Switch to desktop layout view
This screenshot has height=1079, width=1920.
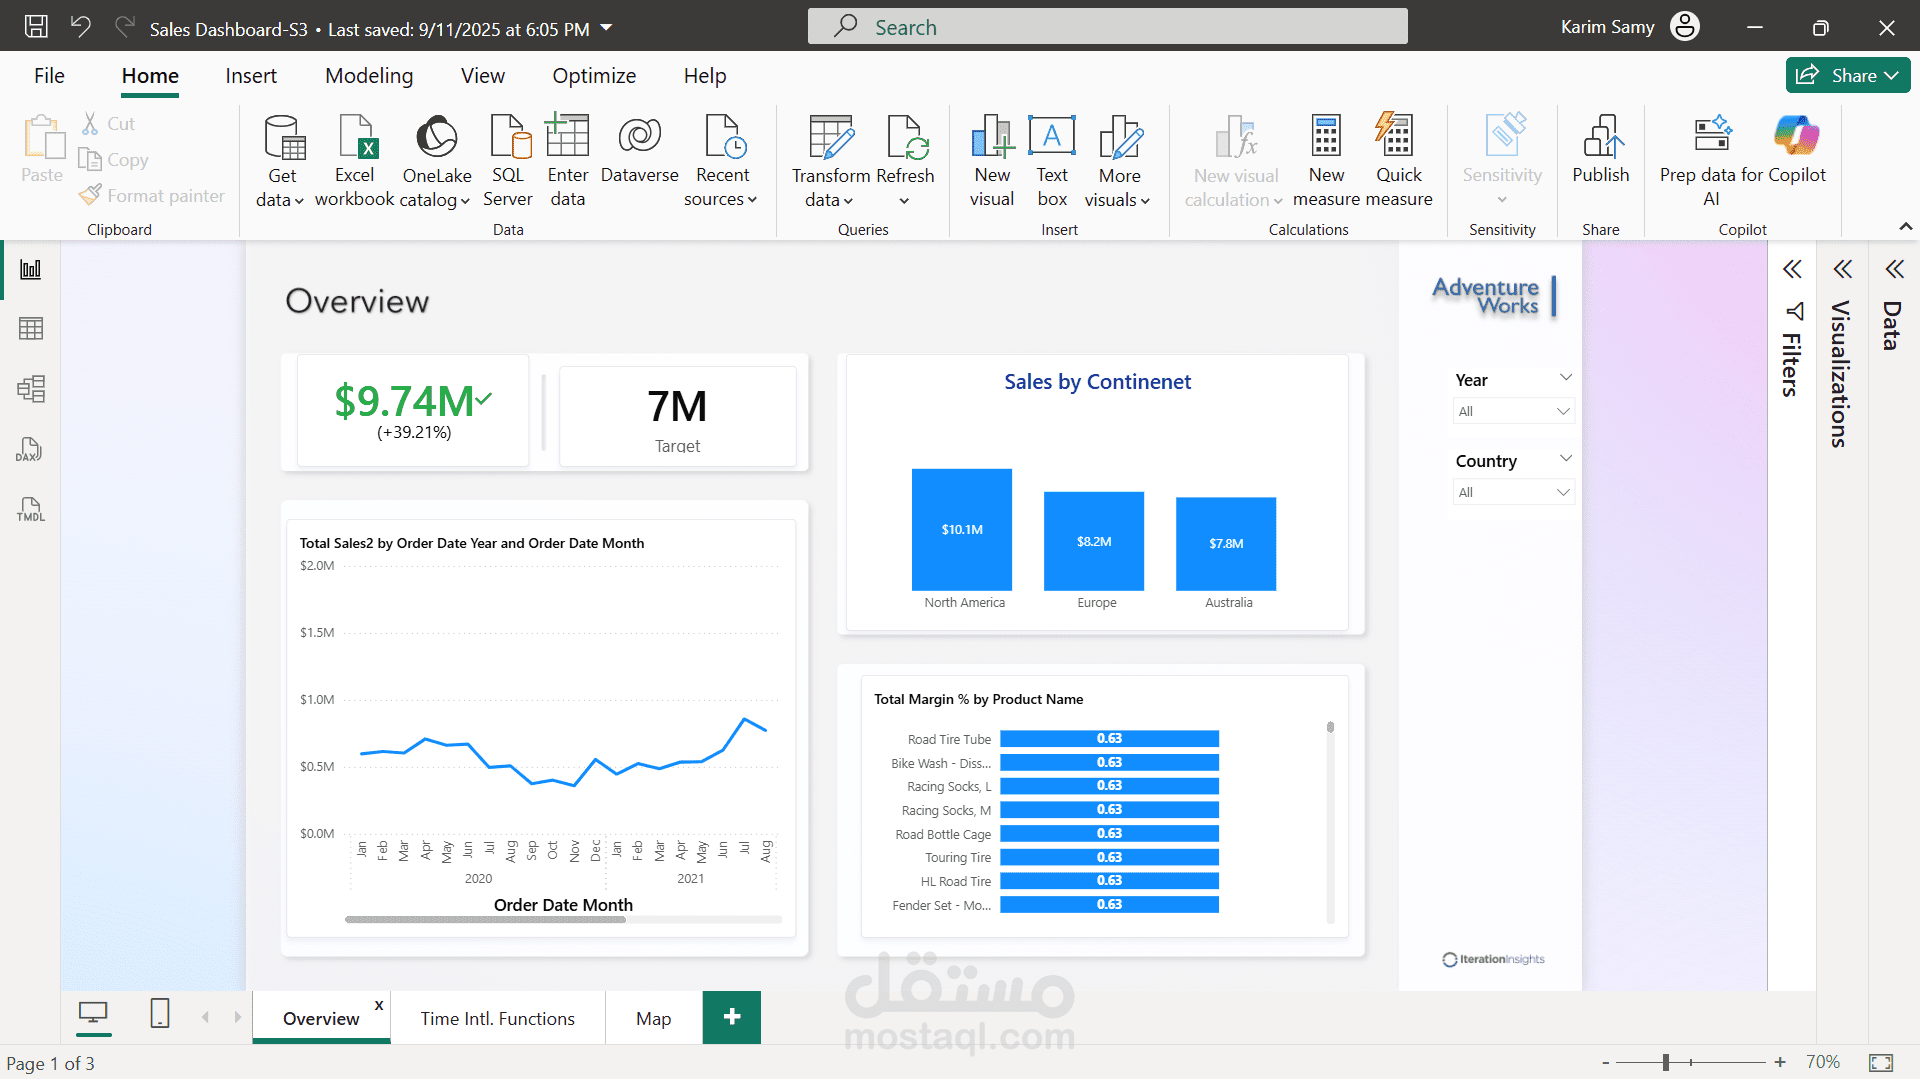(93, 1014)
